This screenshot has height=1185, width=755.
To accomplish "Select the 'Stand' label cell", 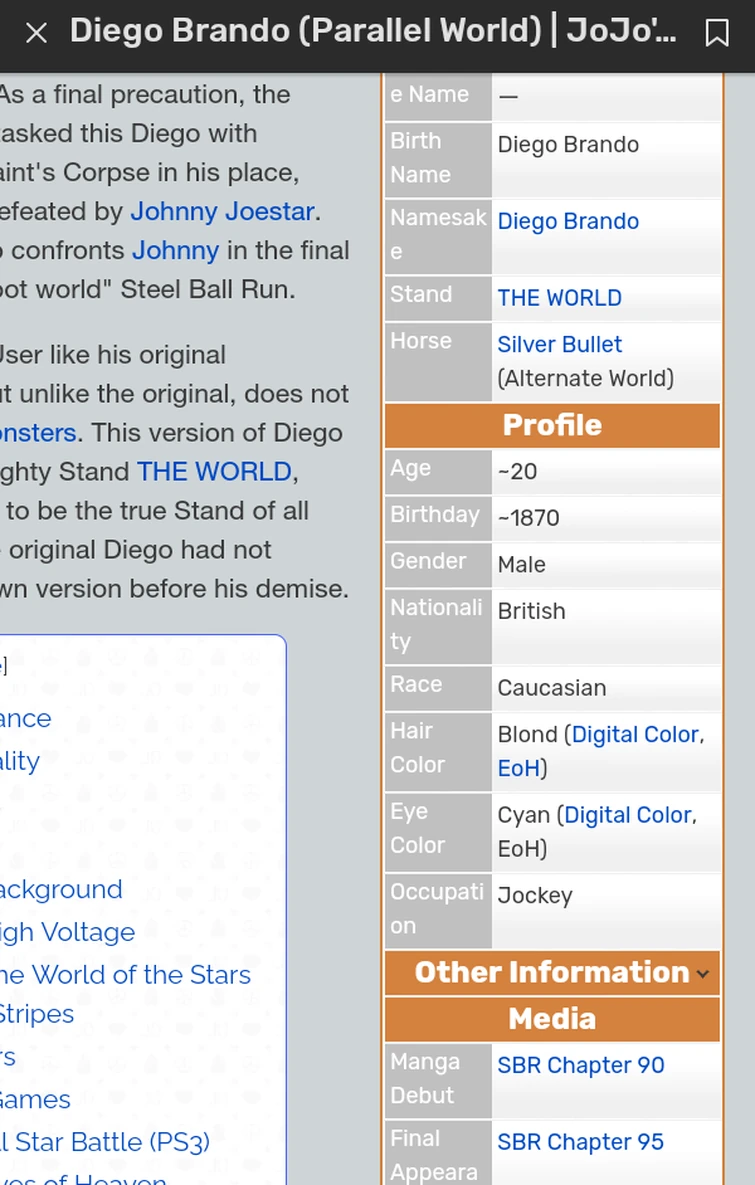I will [x=438, y=297].
